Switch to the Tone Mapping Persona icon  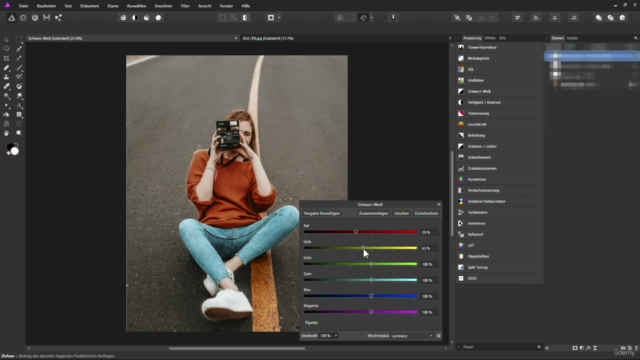pyautogui.click(x=47, y=18)
